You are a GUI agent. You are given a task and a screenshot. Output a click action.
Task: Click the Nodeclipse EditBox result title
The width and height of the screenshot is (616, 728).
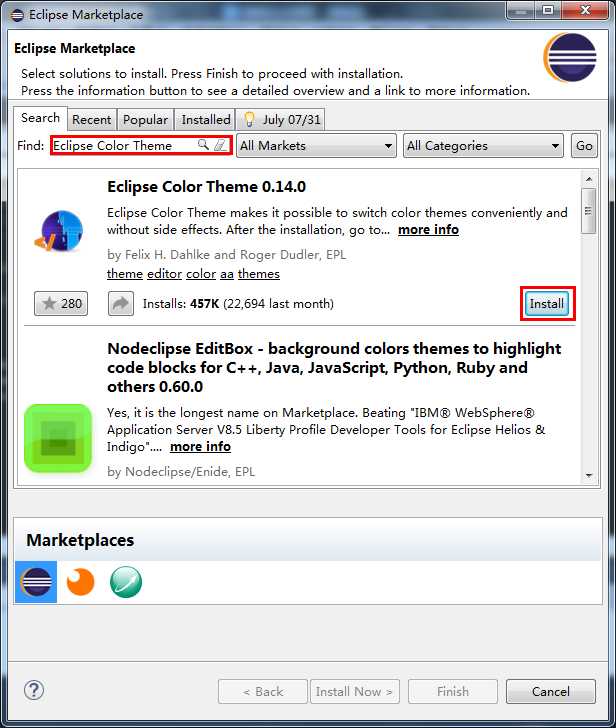[334, 367]
